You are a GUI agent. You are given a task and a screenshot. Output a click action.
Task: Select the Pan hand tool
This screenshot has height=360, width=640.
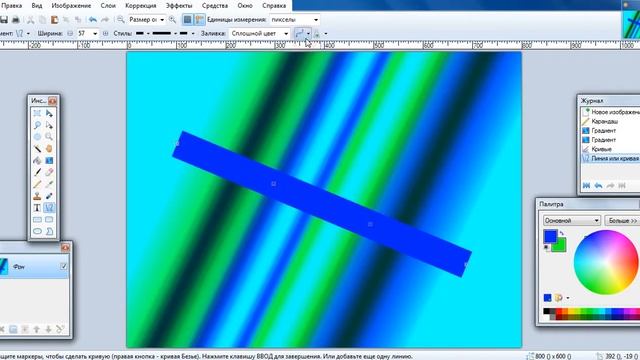[49, 149]
